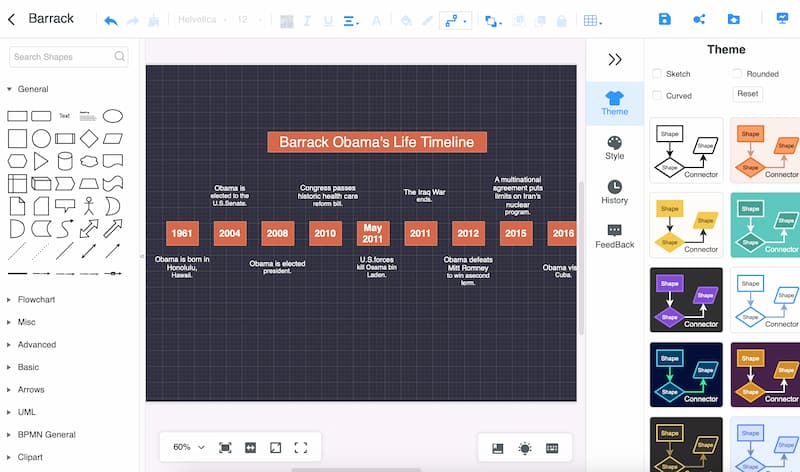
Task: Select the callout speech bubble shape
Action: pos(65,206)
